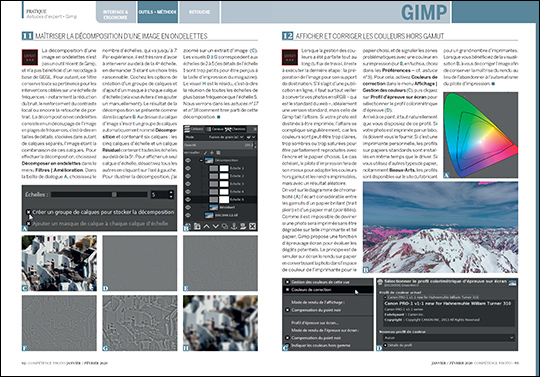Image resolution: width=540 pixels, height=377 pixels.
Task: Toggle the eye icon of Échelle 3 layer
Action: (x=188, y=184)
